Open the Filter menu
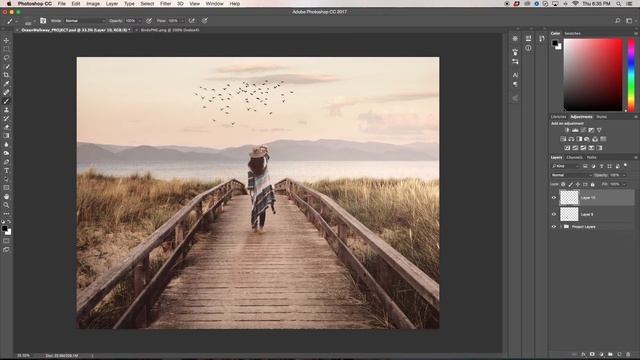The height and width of the screenshot is (360, 640). [x=165, y=4]
